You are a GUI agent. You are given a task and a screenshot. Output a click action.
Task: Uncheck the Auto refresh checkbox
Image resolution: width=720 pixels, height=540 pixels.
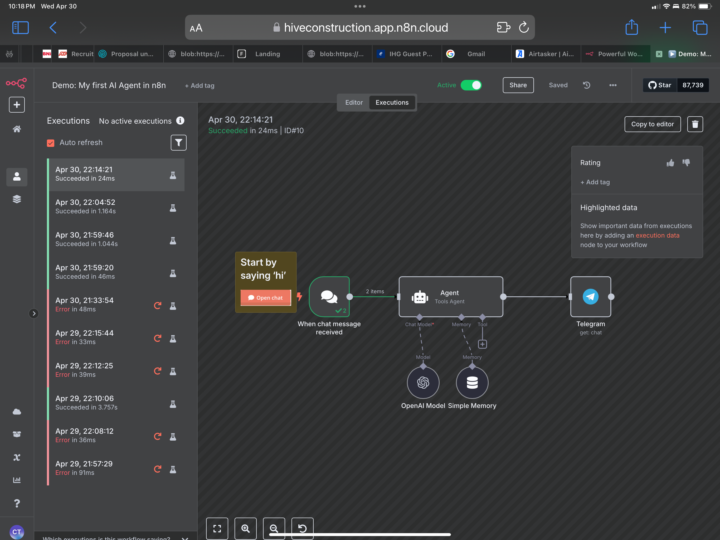[x=51, y=143]
